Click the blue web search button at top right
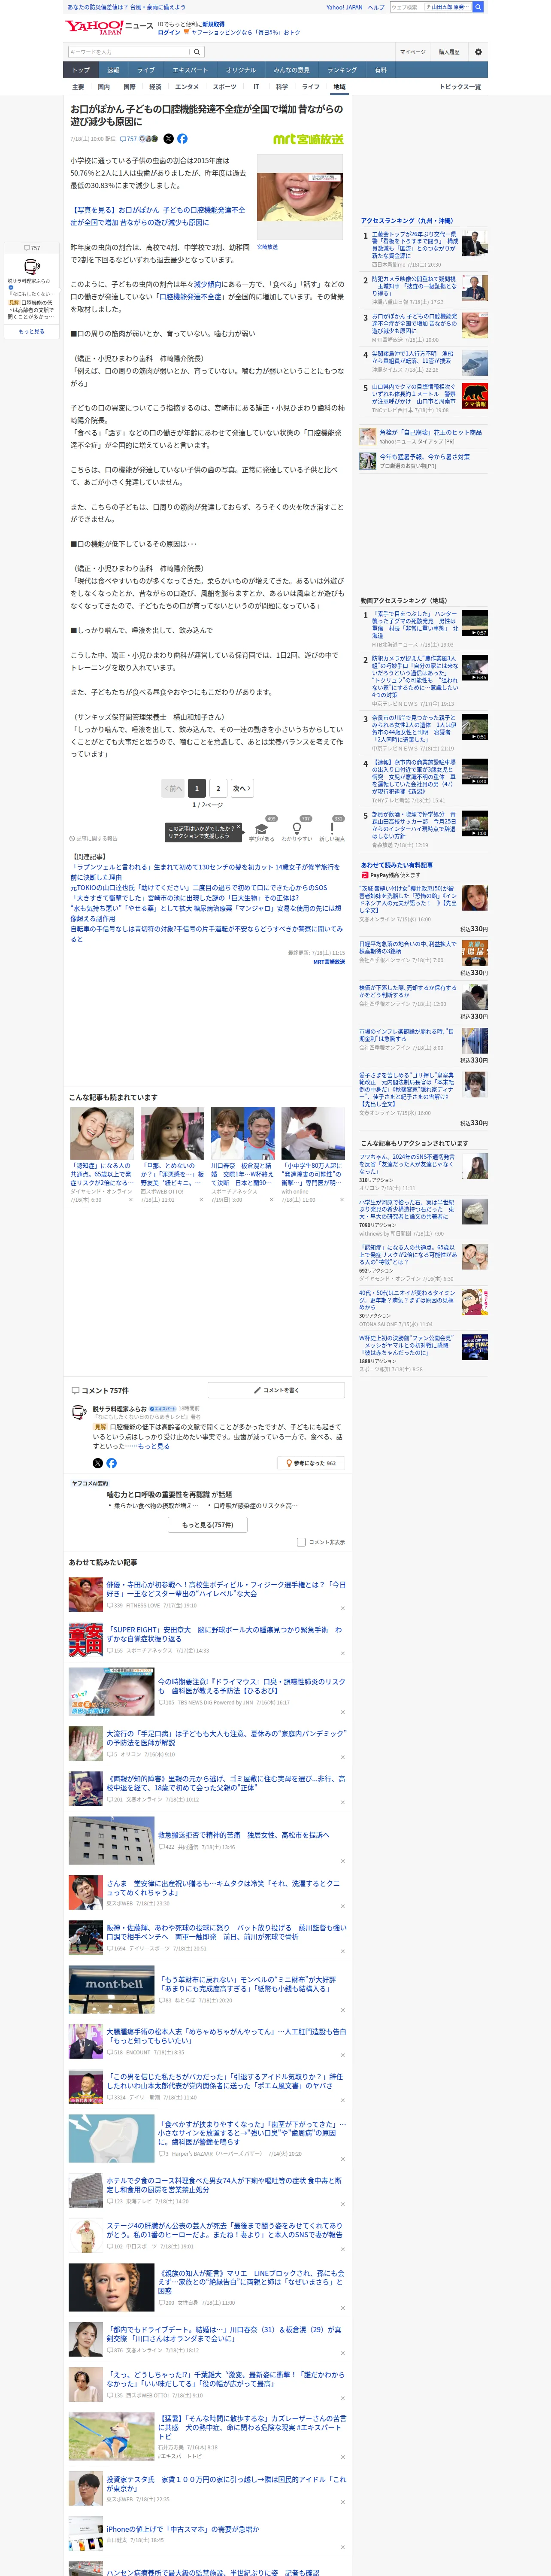 pos(478,7)
